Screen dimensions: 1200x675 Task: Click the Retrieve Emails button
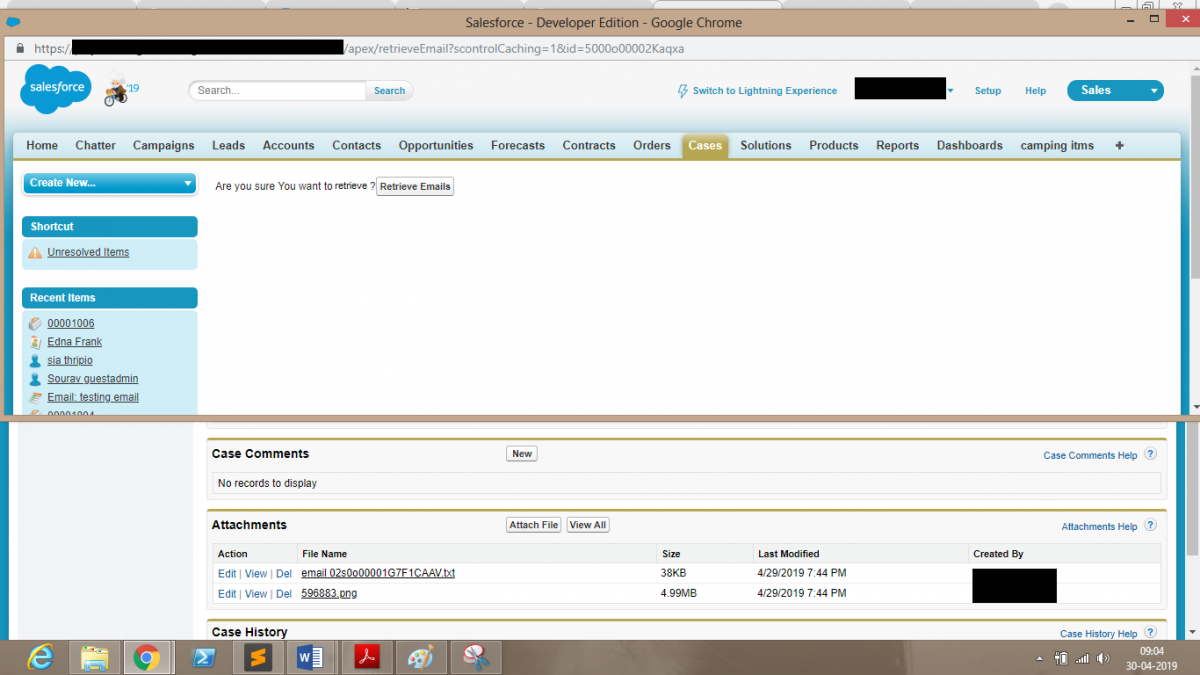tap(414, 186)
